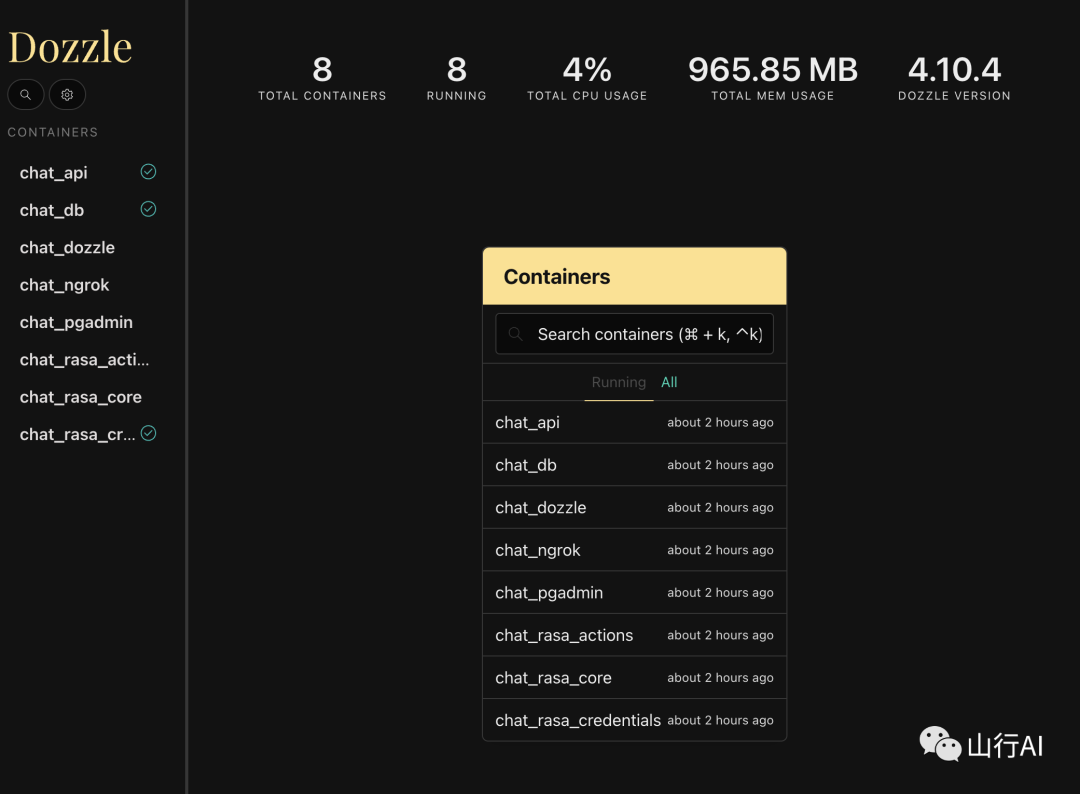Click 'about 2 hours ago' for chat_api

720,422
